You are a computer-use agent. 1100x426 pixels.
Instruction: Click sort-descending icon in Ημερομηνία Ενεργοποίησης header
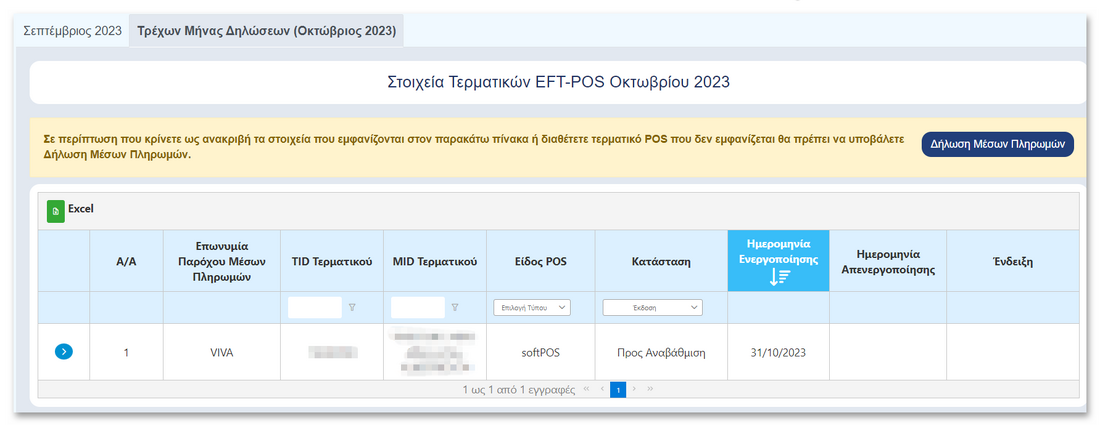778,279
